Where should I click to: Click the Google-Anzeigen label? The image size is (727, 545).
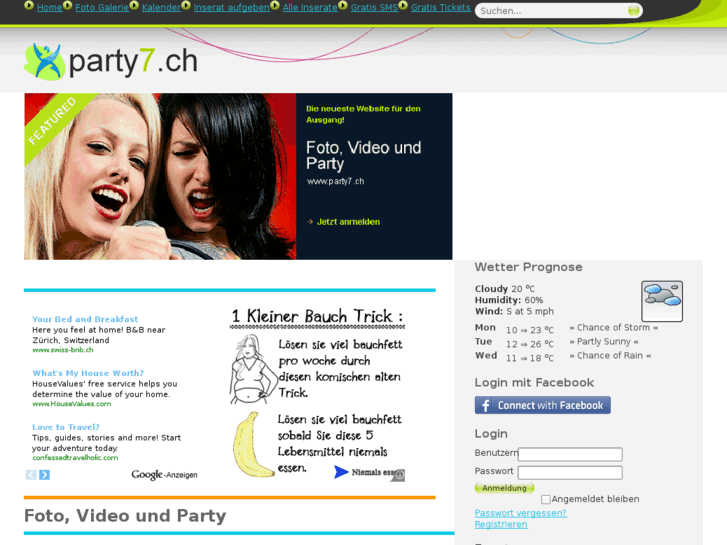[164, 474]
